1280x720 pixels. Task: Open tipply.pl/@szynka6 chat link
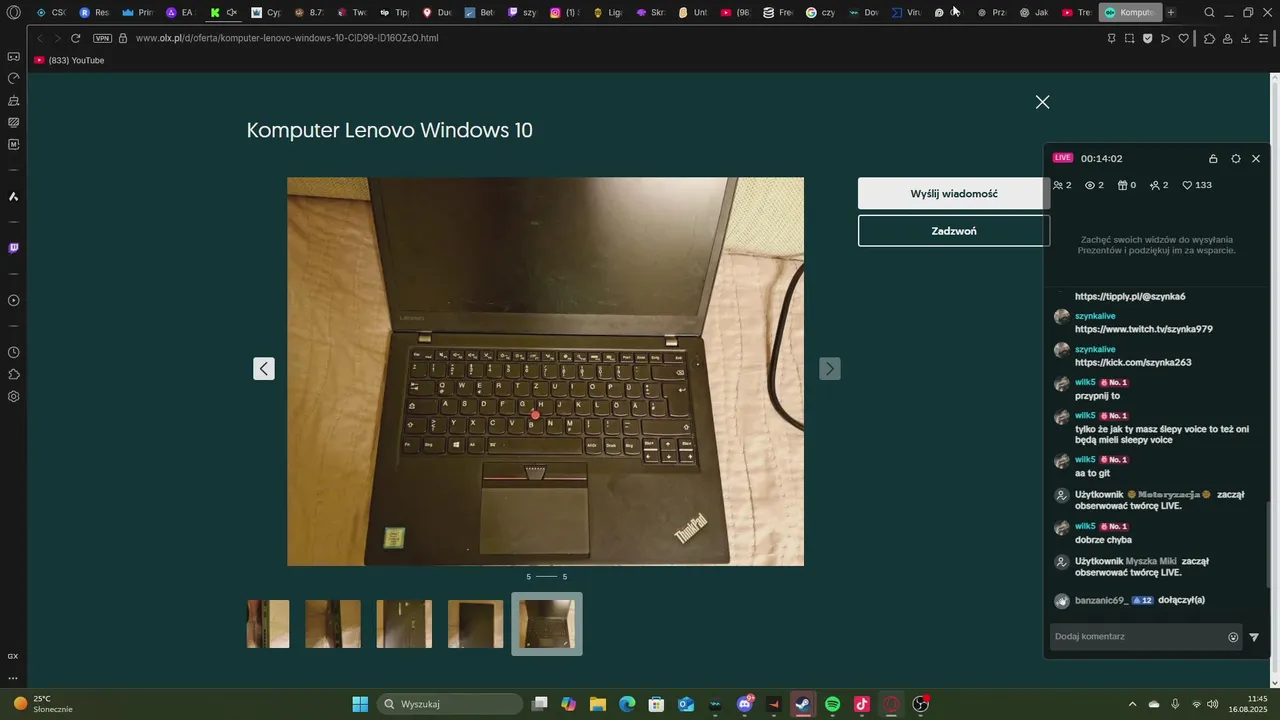[x=1130, y=296]
